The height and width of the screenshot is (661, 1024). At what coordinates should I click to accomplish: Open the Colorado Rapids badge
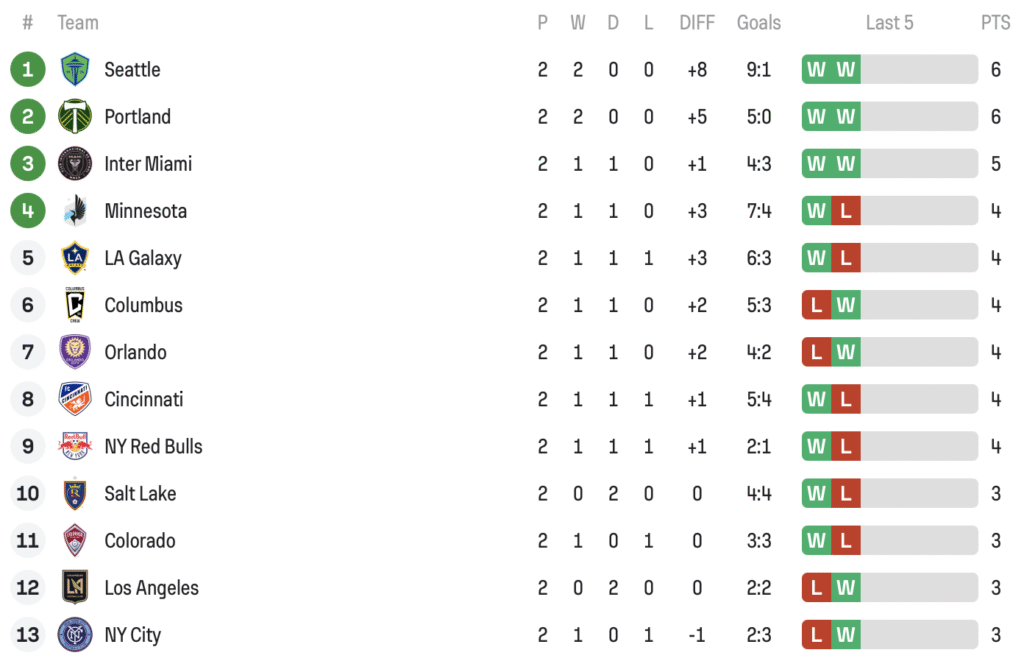74,540
